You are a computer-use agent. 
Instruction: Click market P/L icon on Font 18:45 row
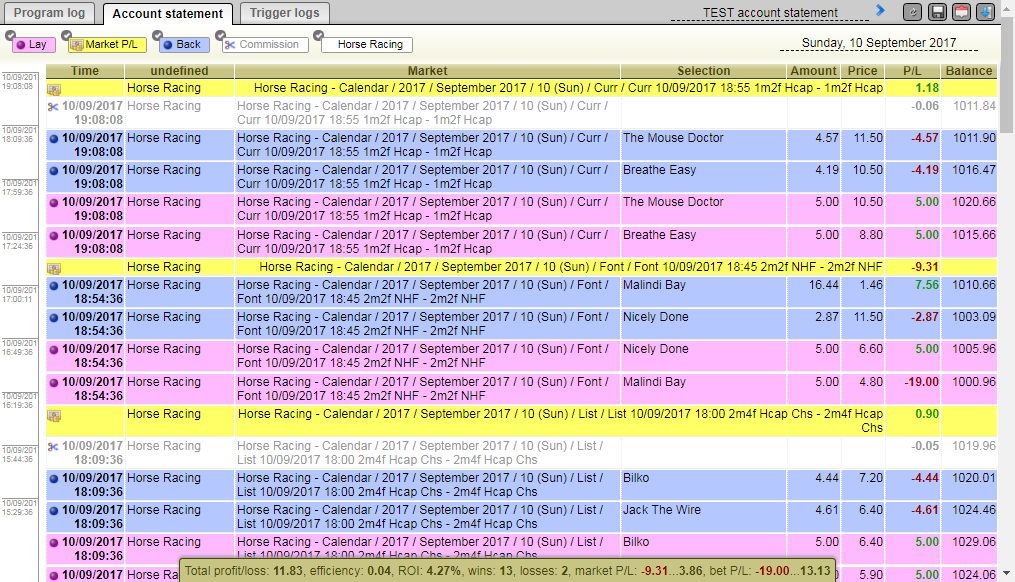[x=54, y=267]
